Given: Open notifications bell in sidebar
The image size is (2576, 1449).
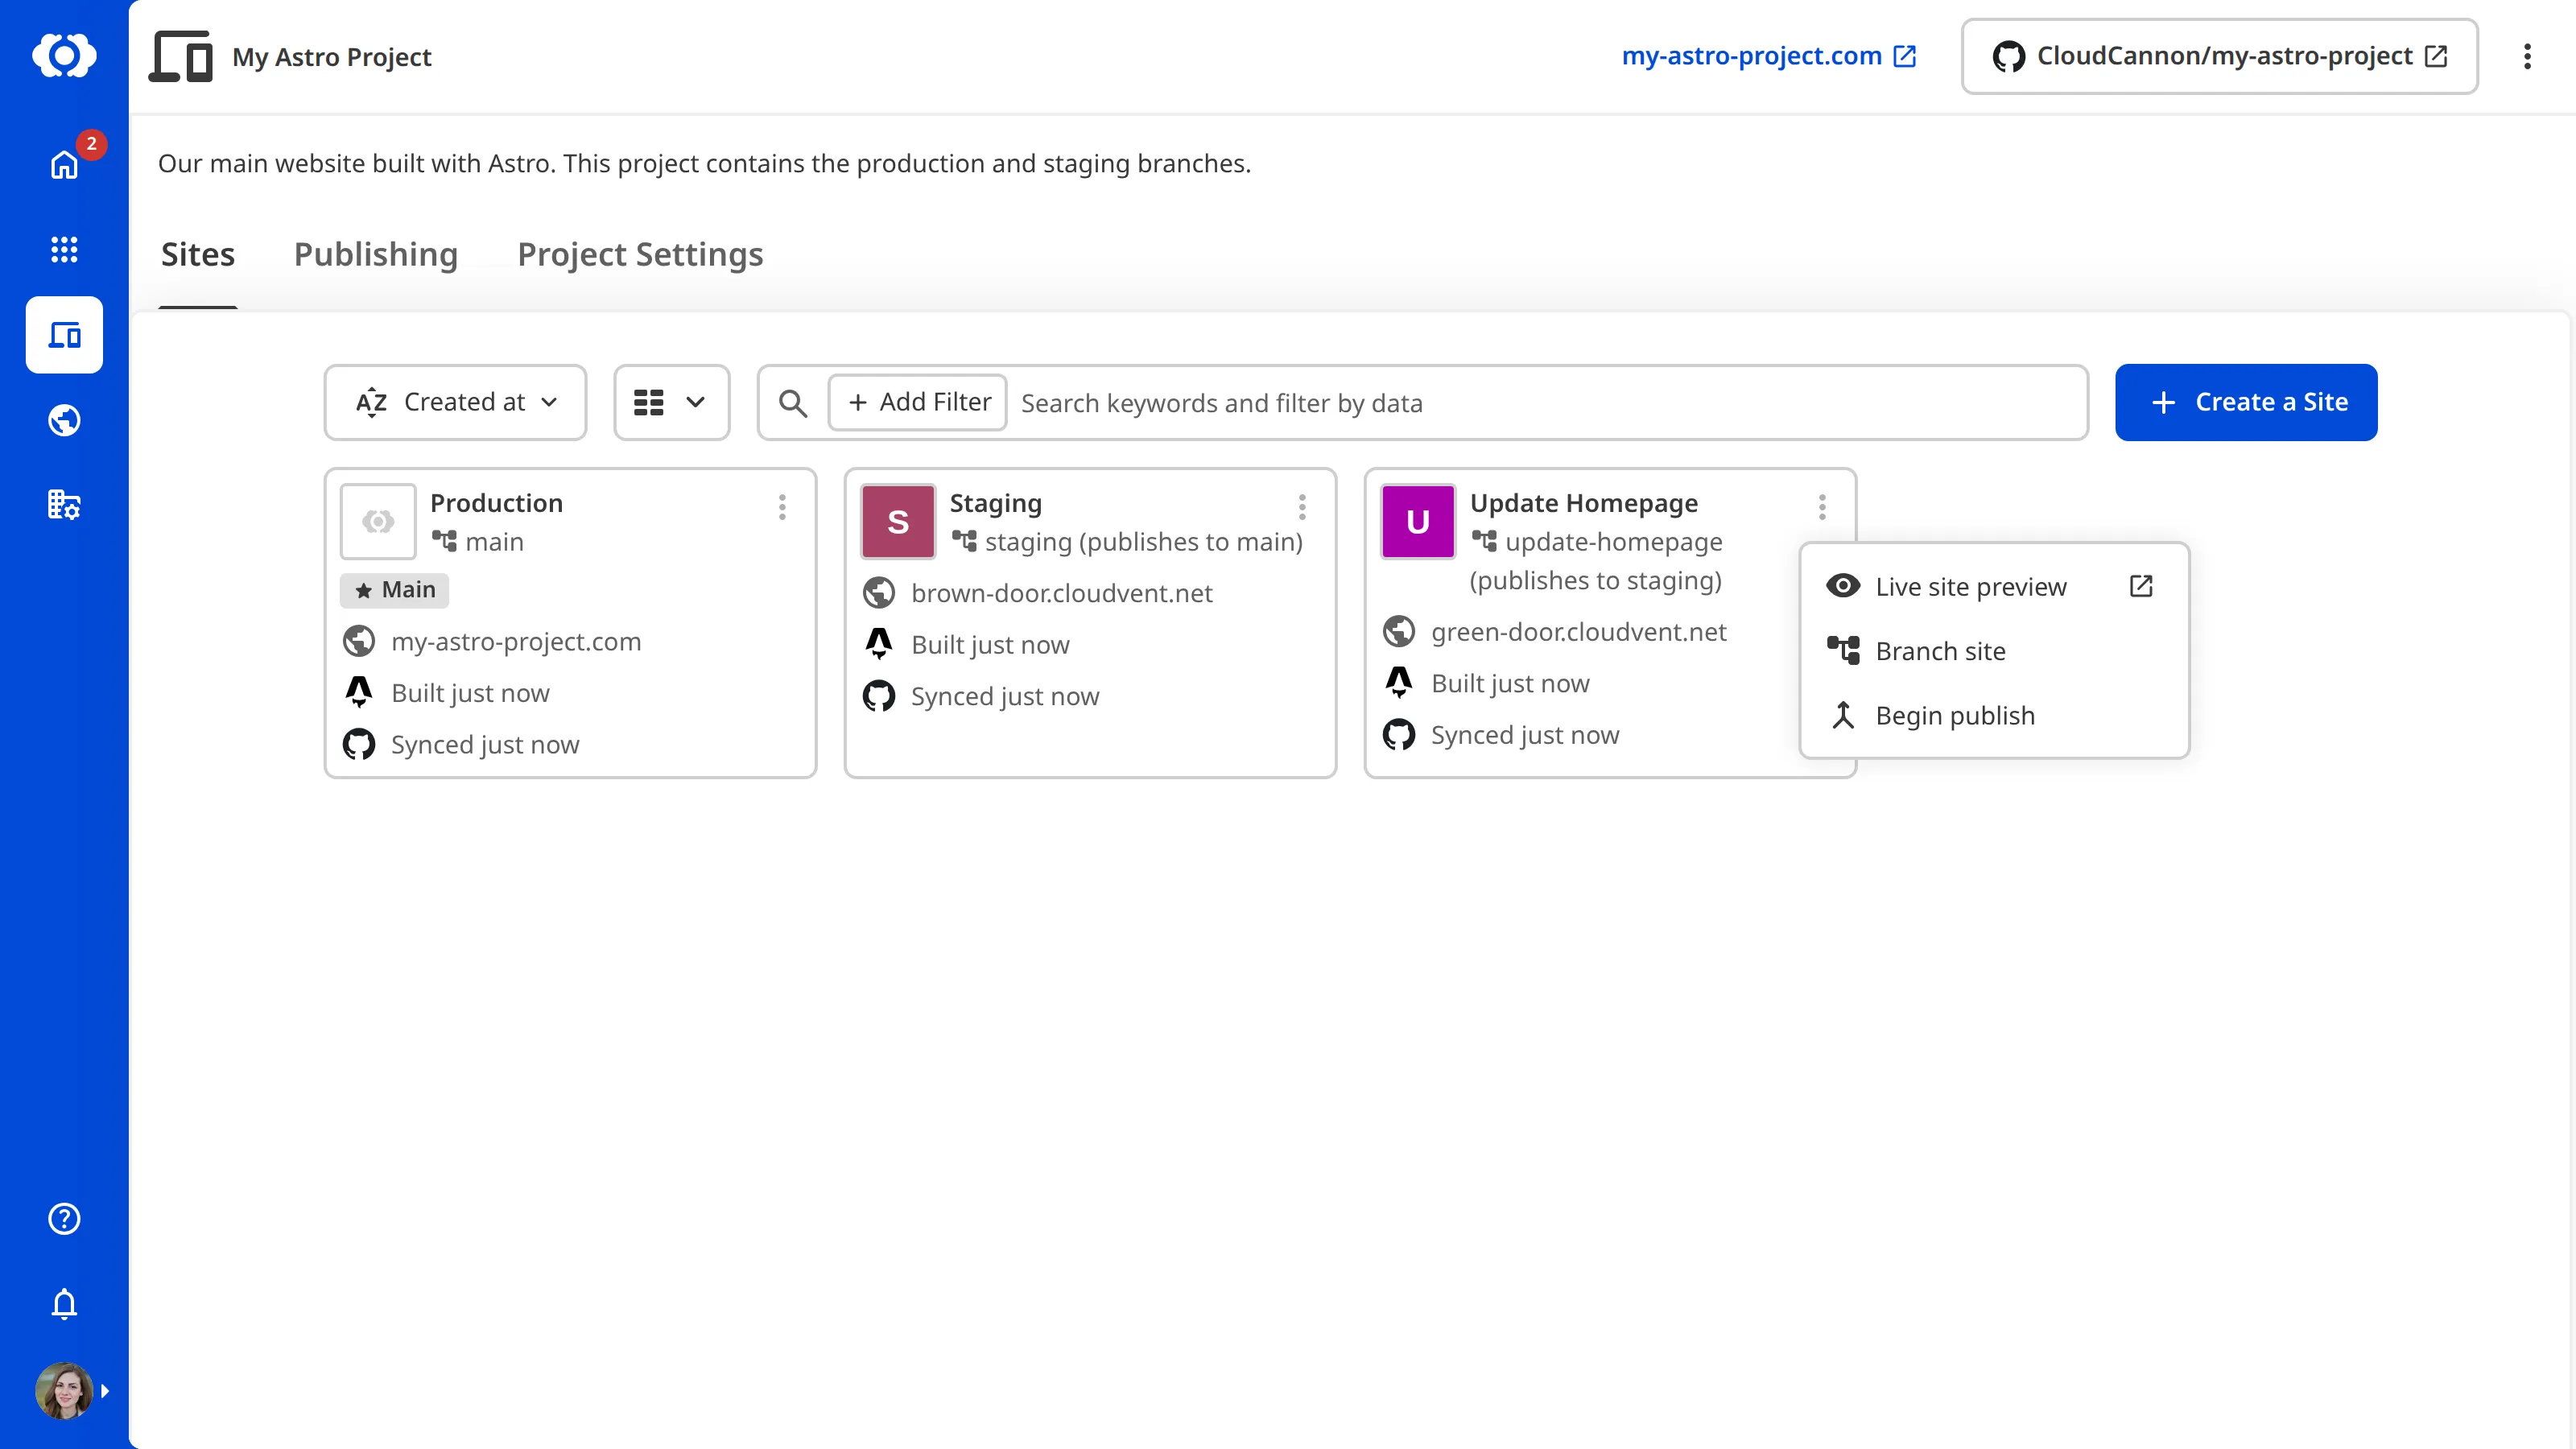Looking at the screenshot, I should point(64,1304).
